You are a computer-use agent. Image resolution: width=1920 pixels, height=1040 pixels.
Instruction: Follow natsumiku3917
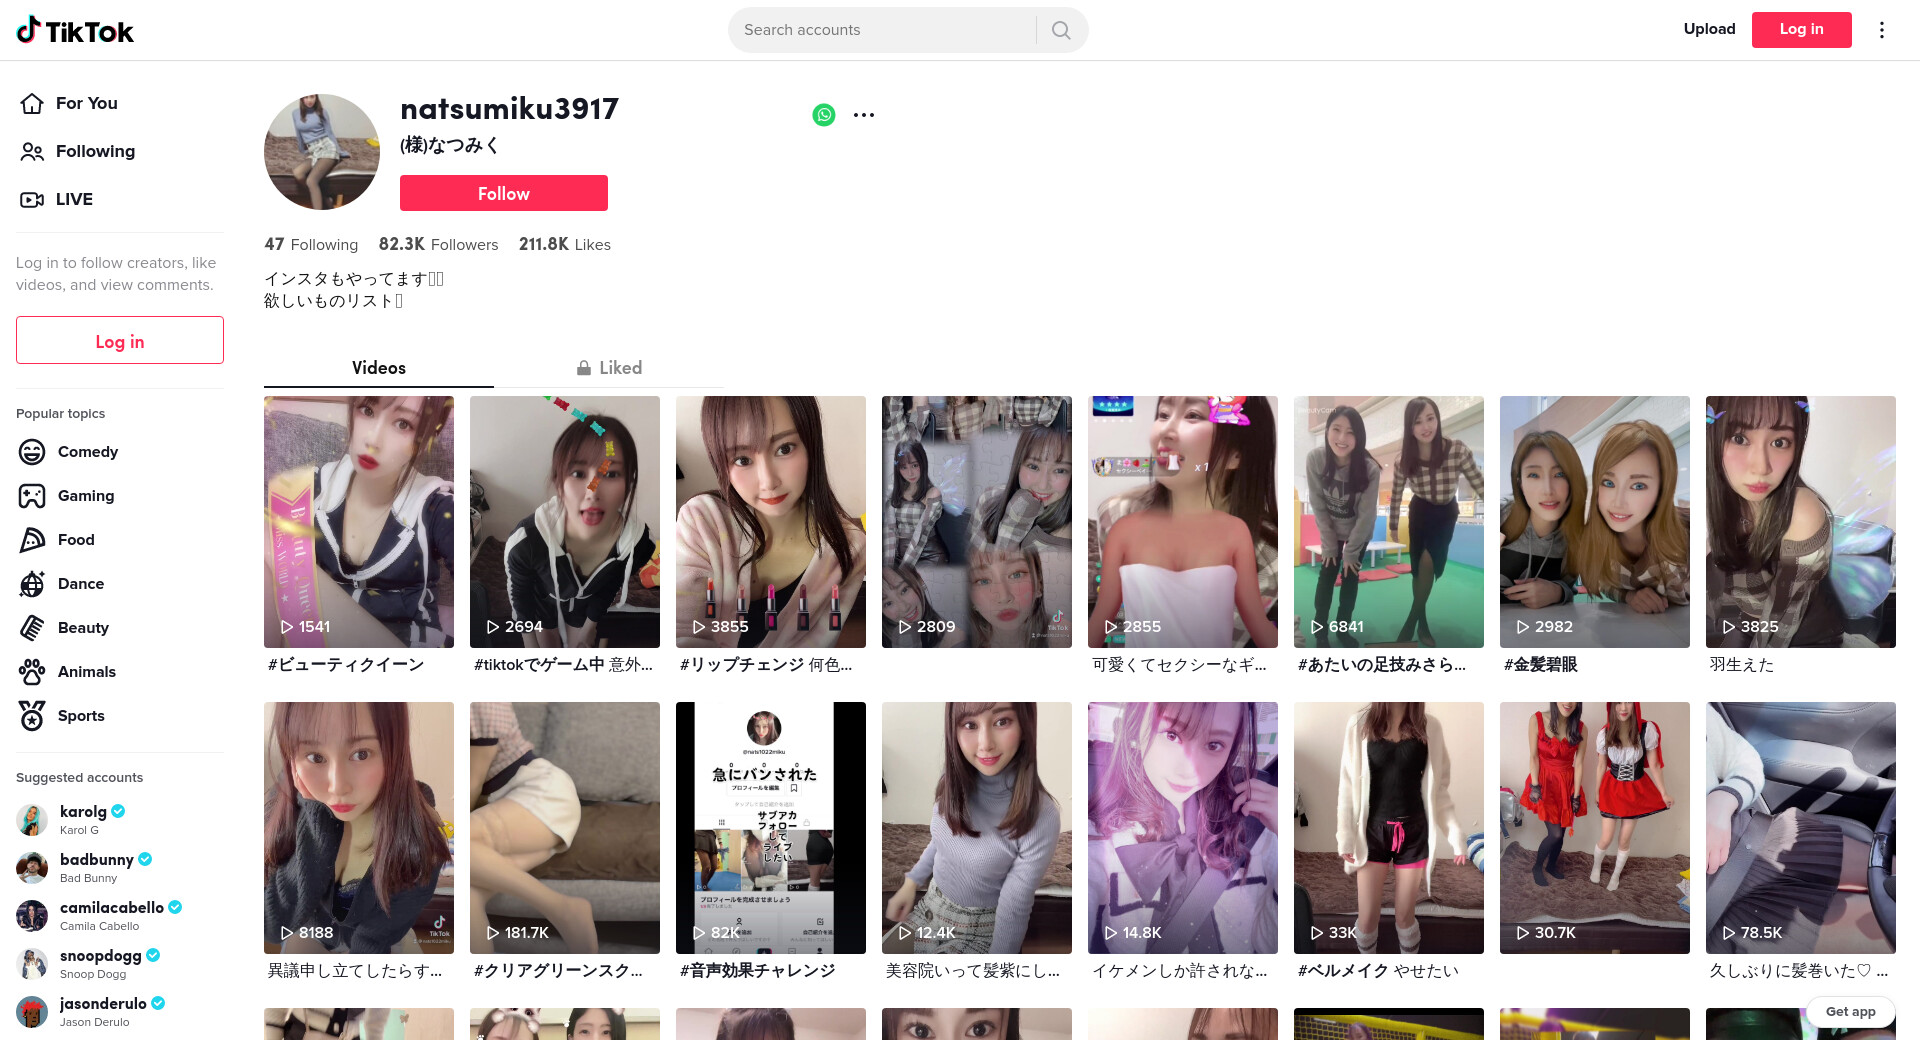pyautogui.click(x=504, y=193)
